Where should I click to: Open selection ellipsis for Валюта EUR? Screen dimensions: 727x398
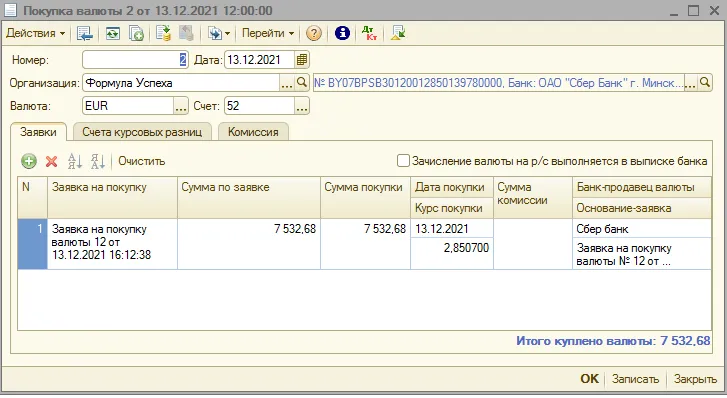click(x=181, y=106)
